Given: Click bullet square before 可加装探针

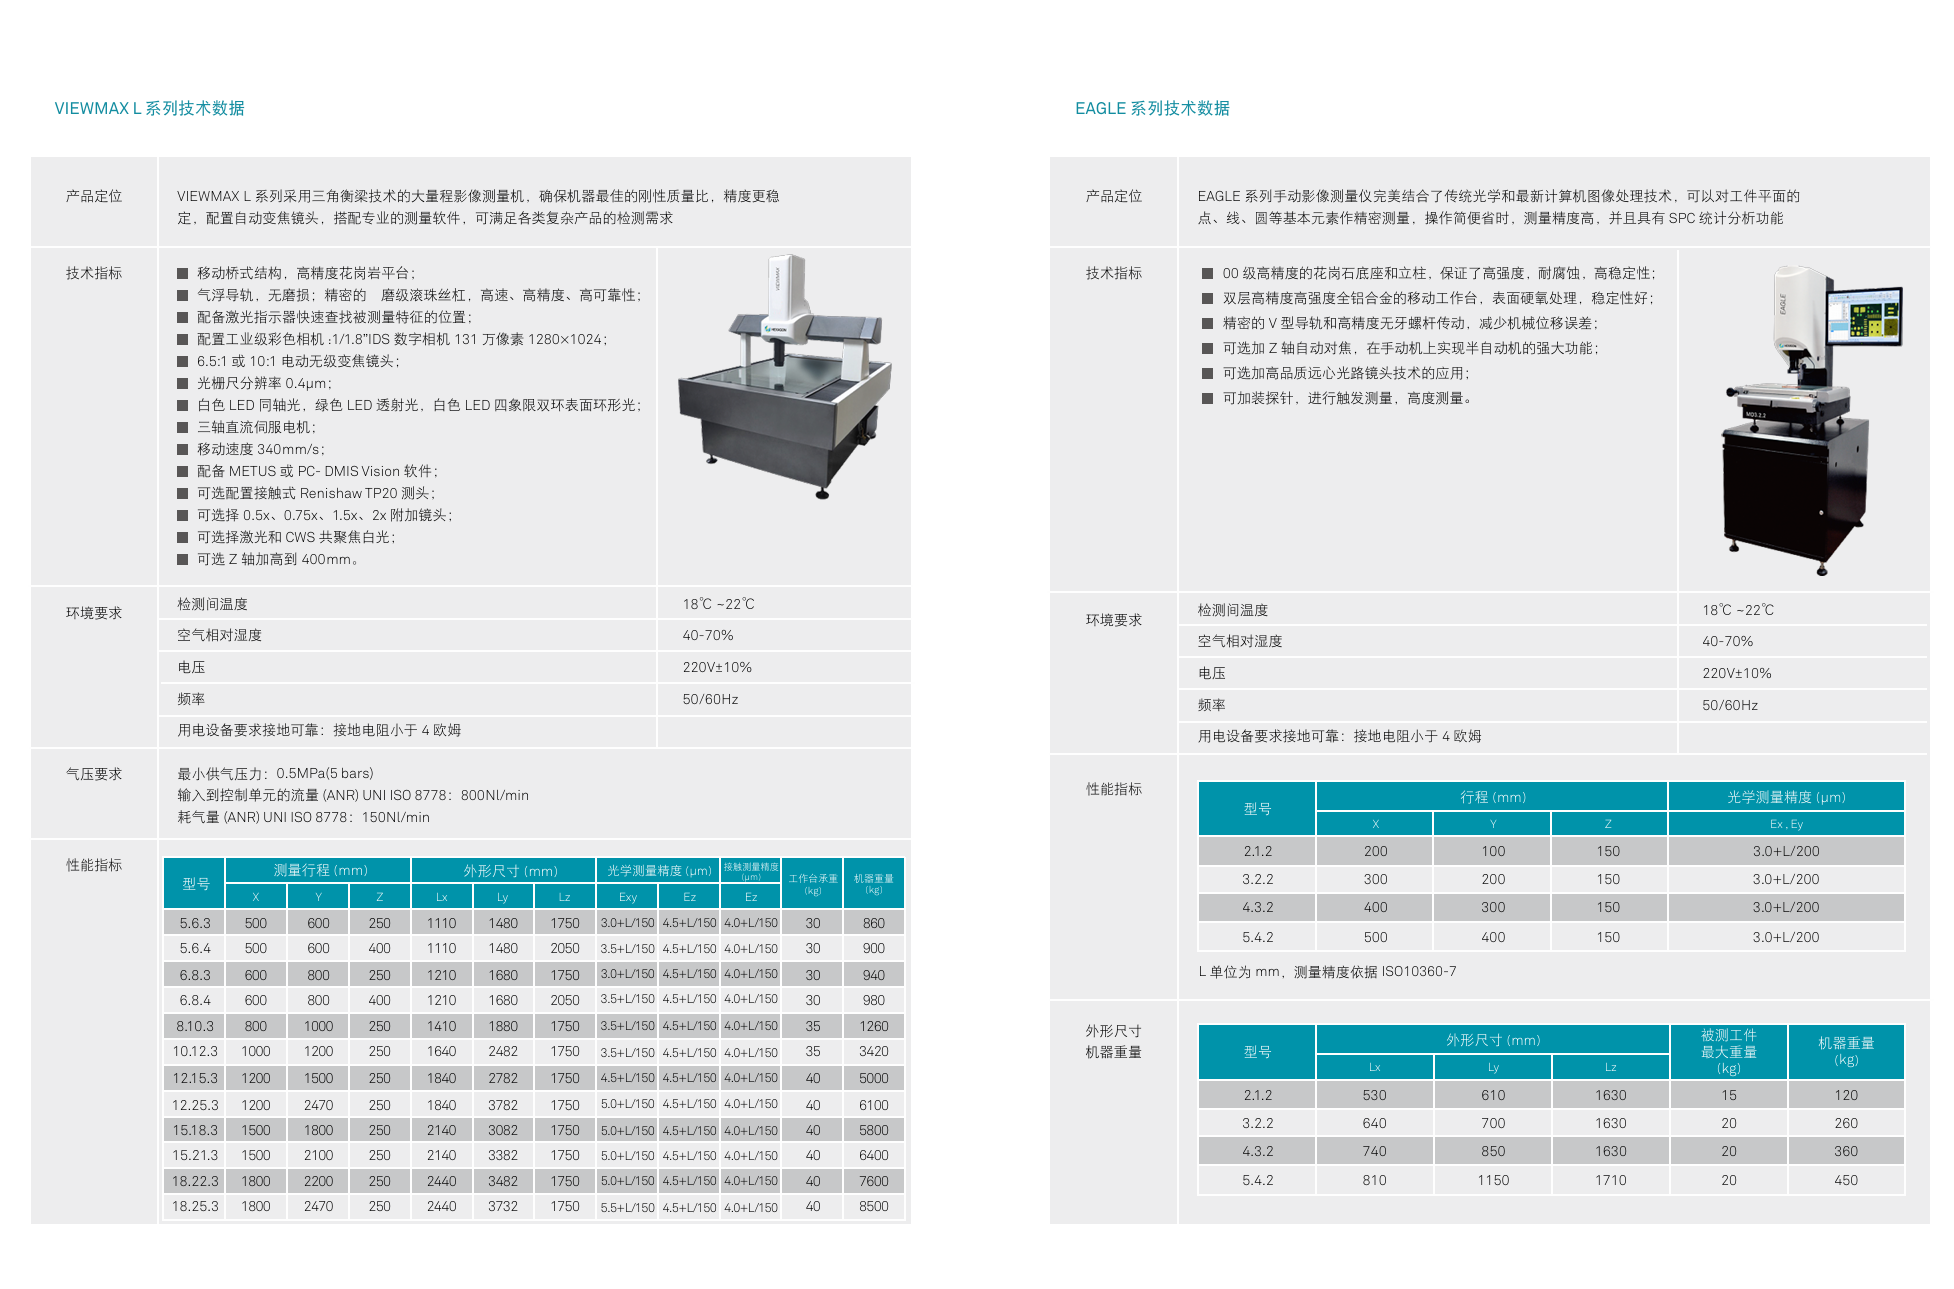Looking at the screenshot, I should point(1207,398).
